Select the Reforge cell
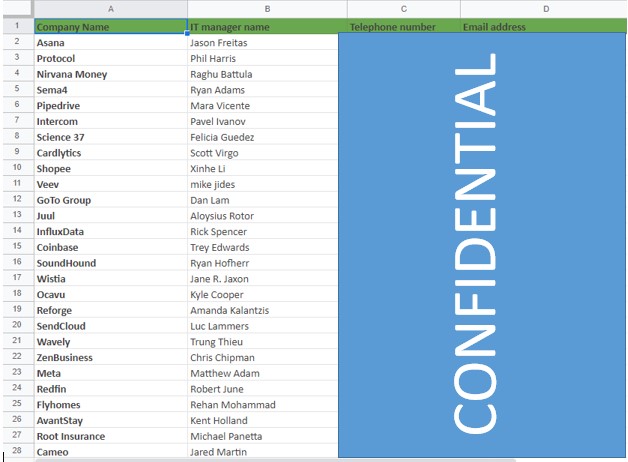 point(111,310)
